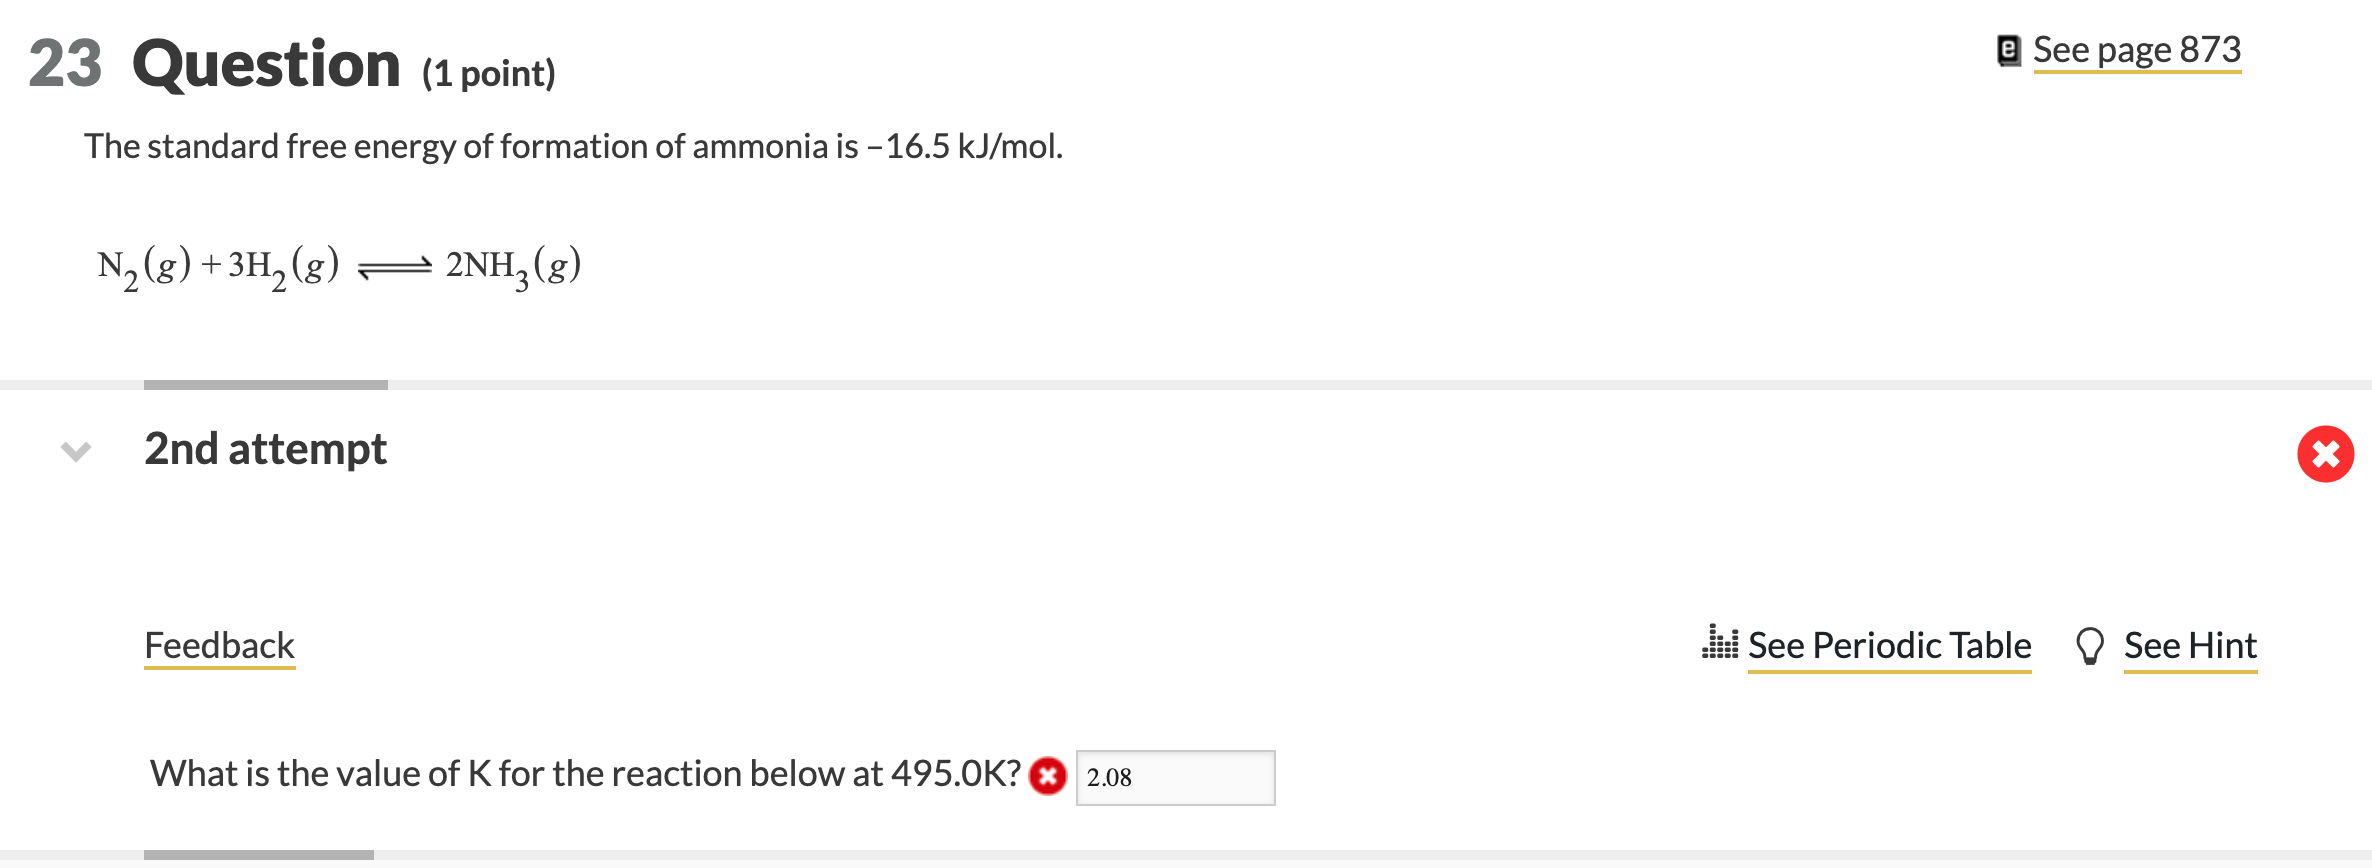
Task: Click the red incorrect mark beside 2nd attempt
Action: tap(2325, 454)
